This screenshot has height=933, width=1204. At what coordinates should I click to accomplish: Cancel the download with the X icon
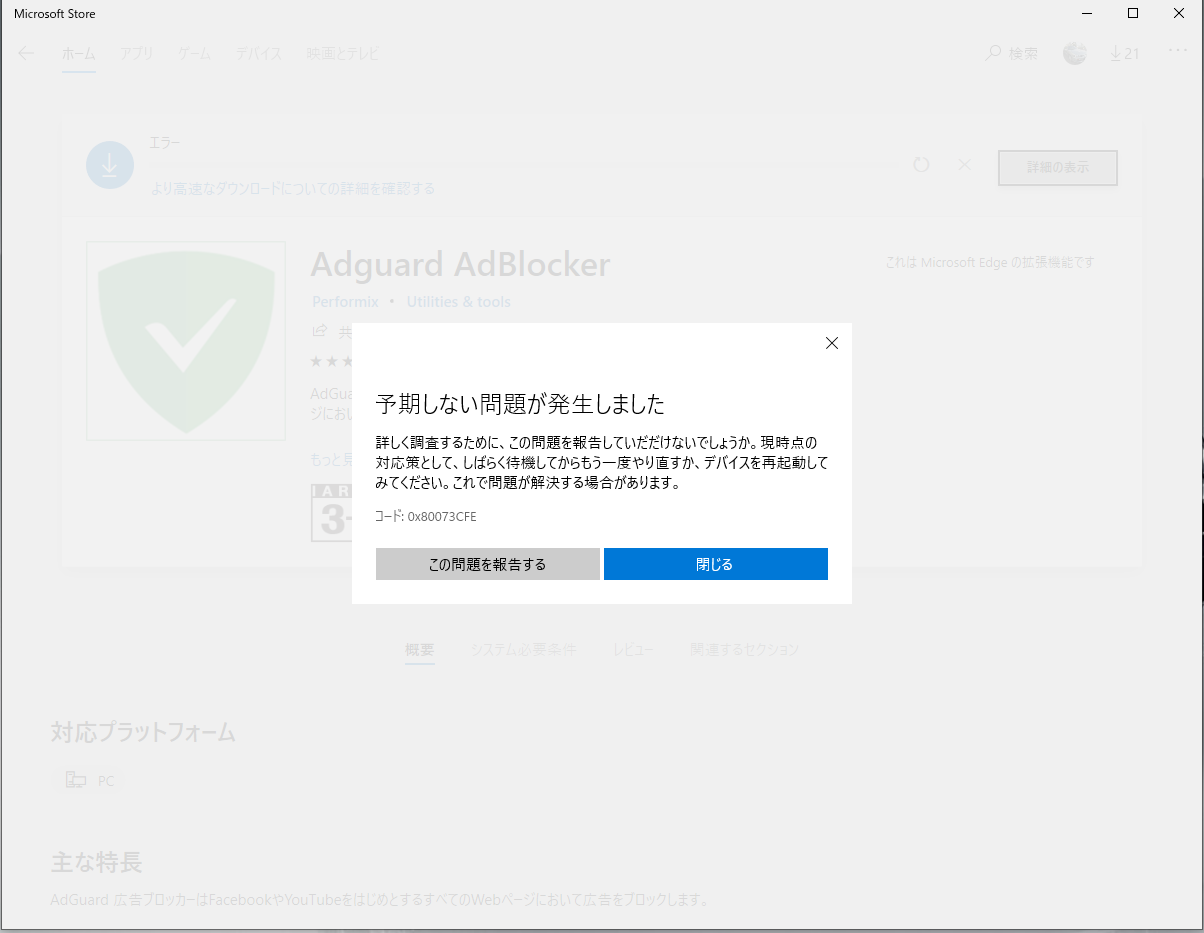pos(964,165)
